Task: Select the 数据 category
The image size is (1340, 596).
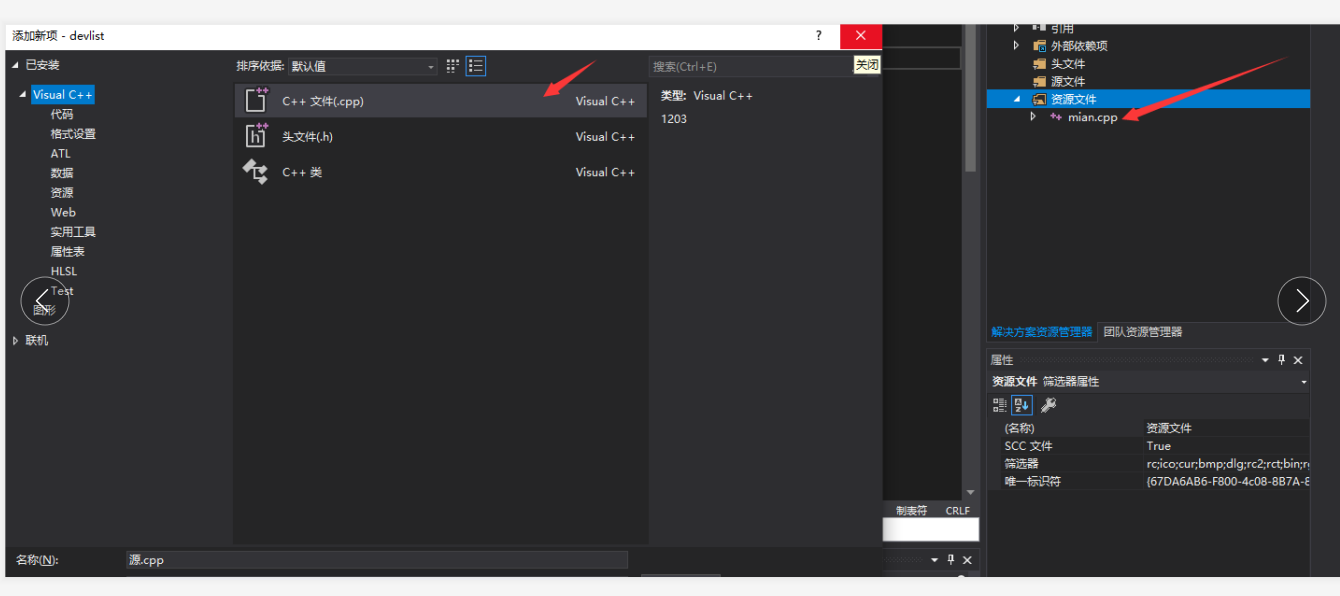Action: click(x=62, y=173)
